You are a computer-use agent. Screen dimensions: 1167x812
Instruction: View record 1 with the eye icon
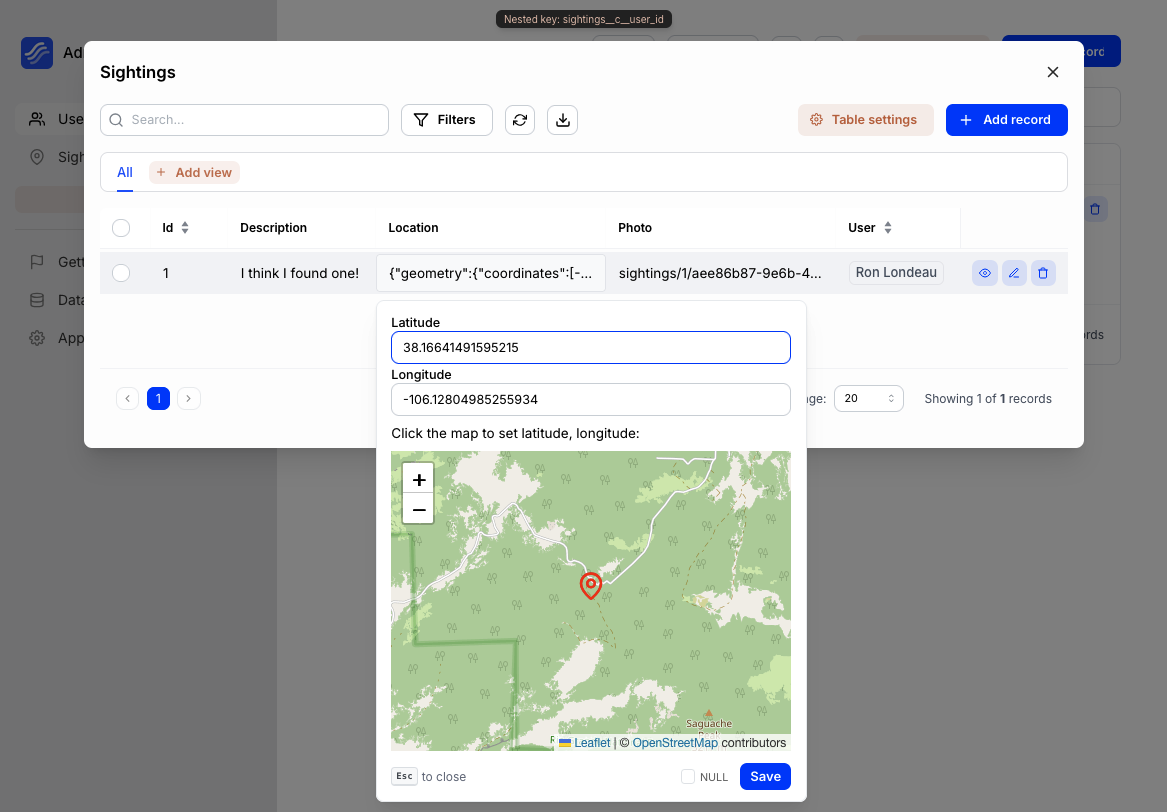984,272
